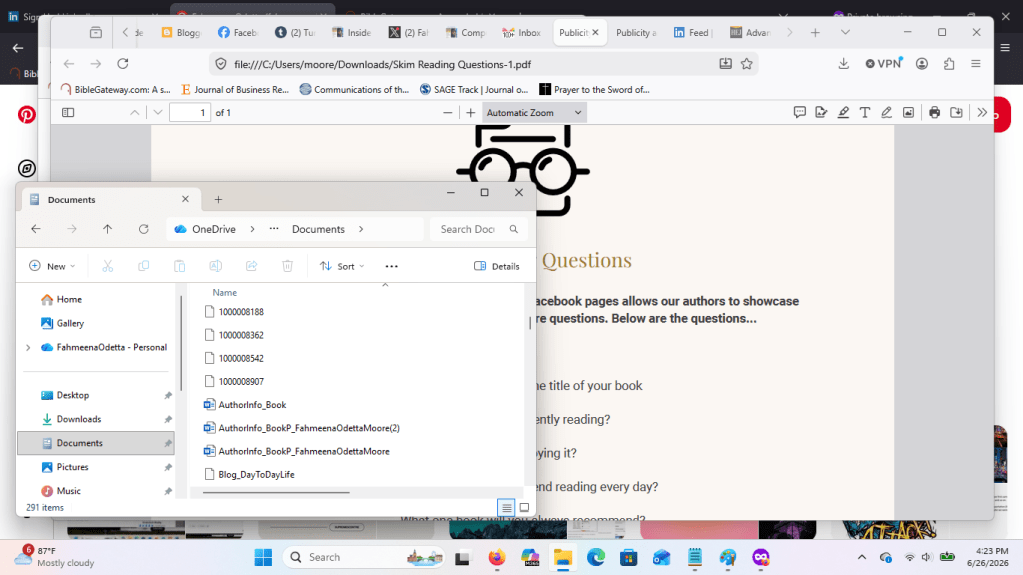Open Prayer to the Sword bookmark
The width and height of the screenshot is (1023, 575).
pyautogui.click(x=594, y=89)
